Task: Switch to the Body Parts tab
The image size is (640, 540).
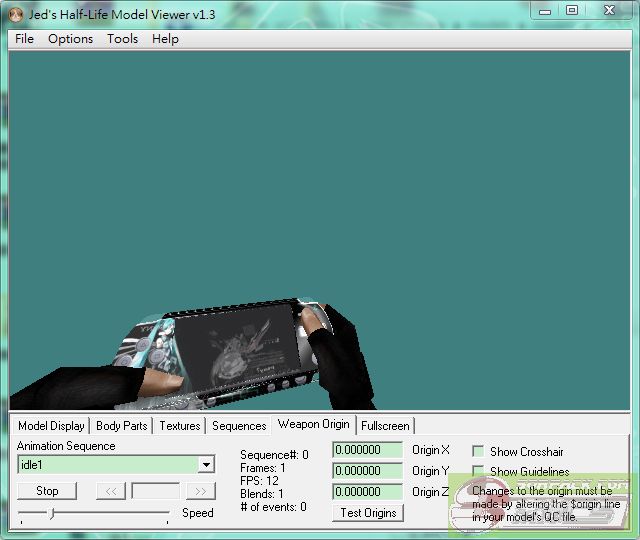Action: pos(122,426)
